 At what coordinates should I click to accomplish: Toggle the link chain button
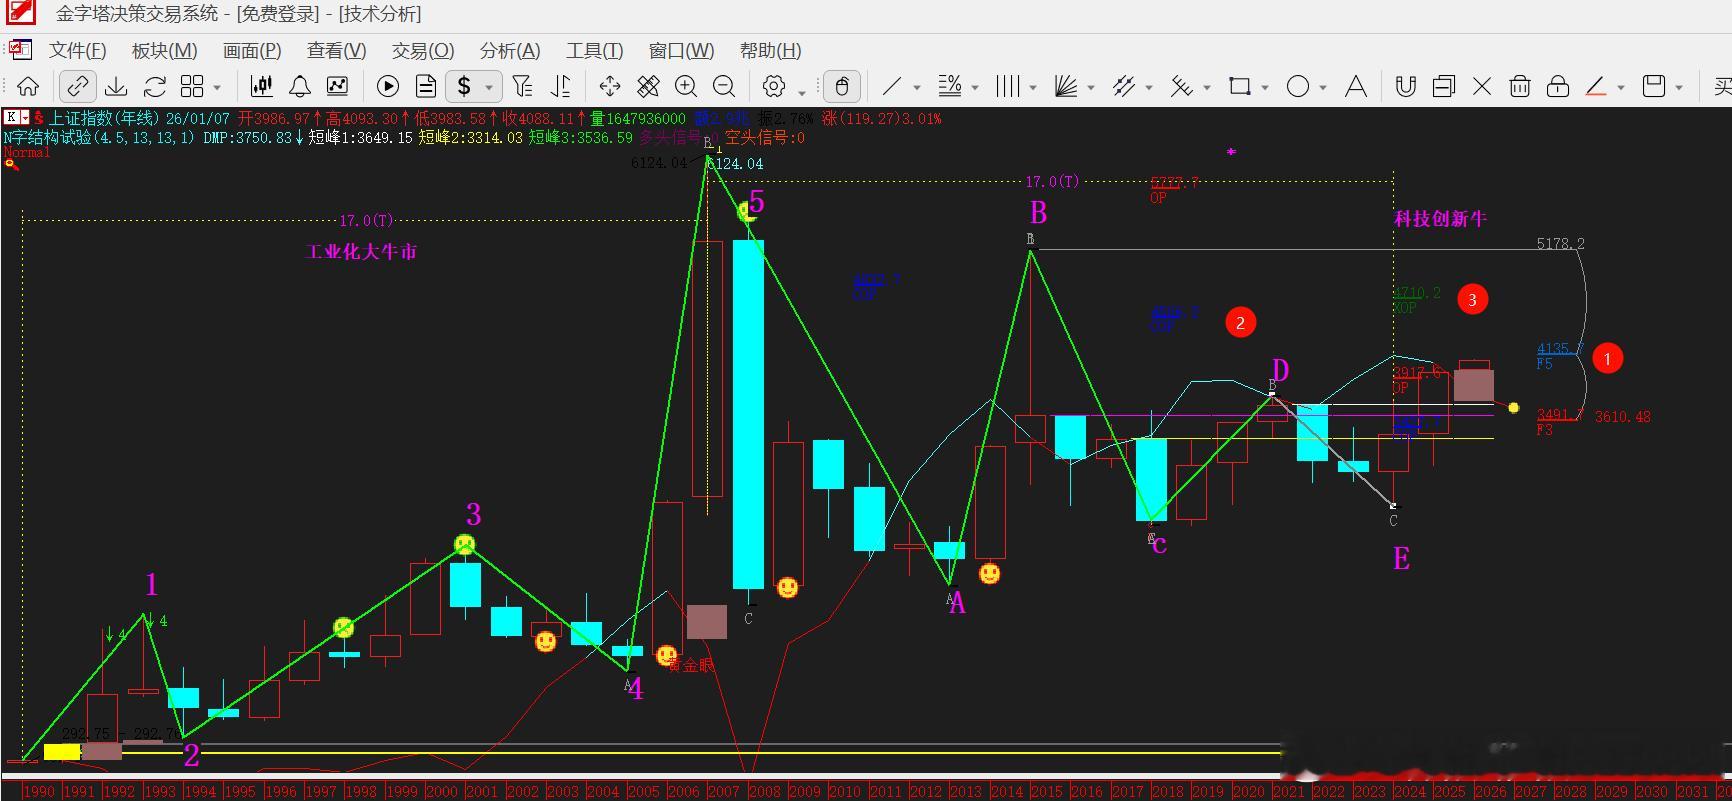77,86
